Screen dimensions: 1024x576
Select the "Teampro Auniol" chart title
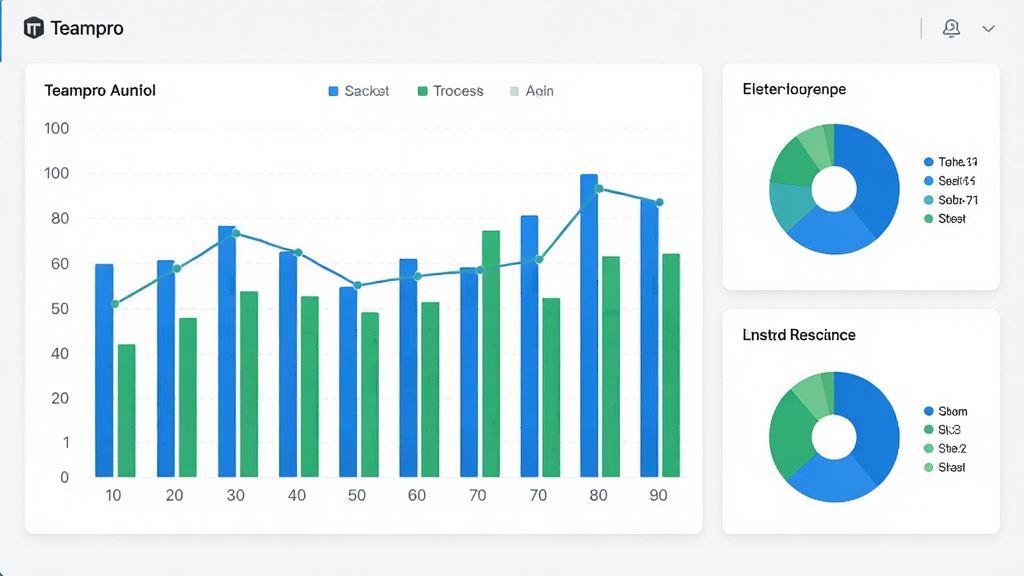point(100,90)
